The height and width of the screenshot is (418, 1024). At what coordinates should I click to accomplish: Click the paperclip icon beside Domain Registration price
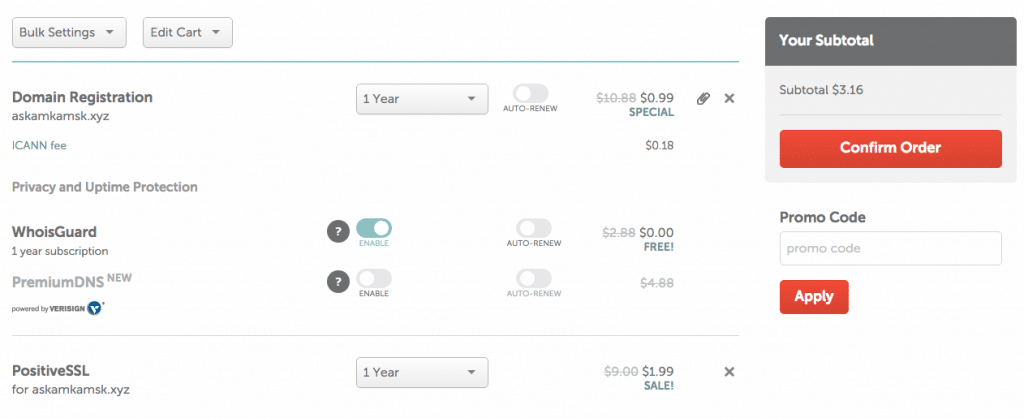[x=703, y=99]
